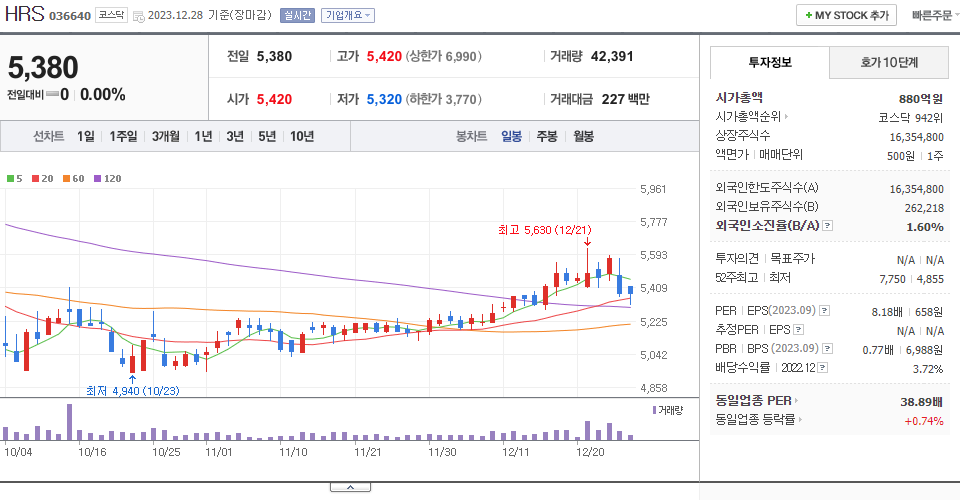Open the 시가총액순위 arrow link

(786, 116)
